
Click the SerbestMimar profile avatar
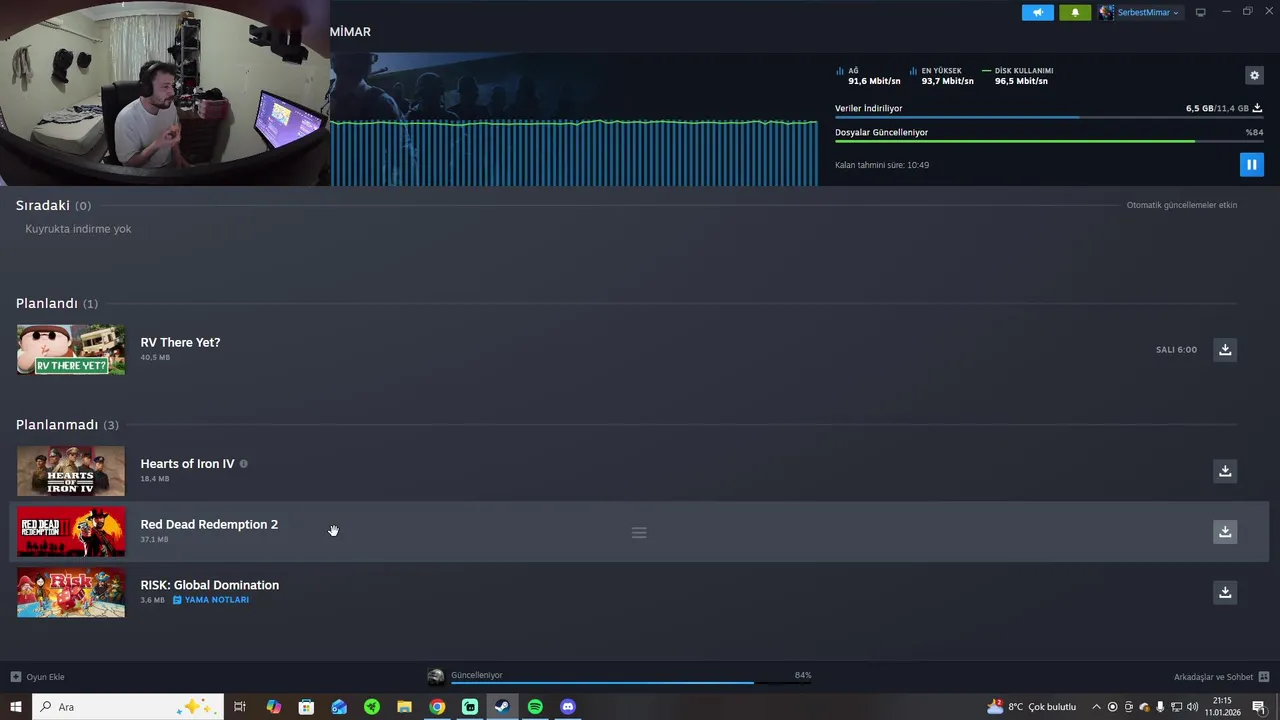[1106, 12]
